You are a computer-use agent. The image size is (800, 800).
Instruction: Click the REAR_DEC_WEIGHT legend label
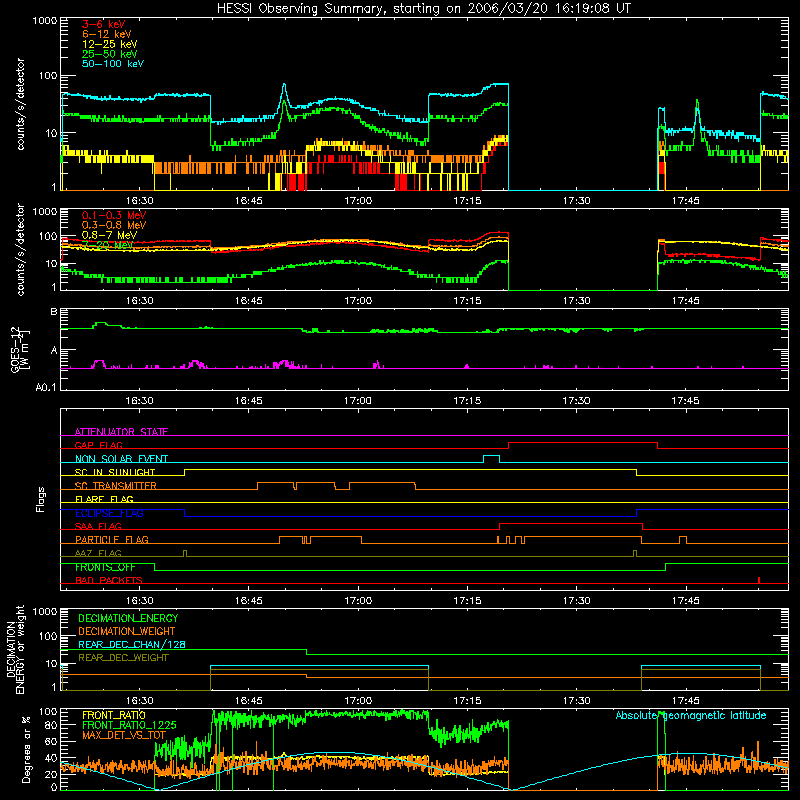[x=123, y=658]
